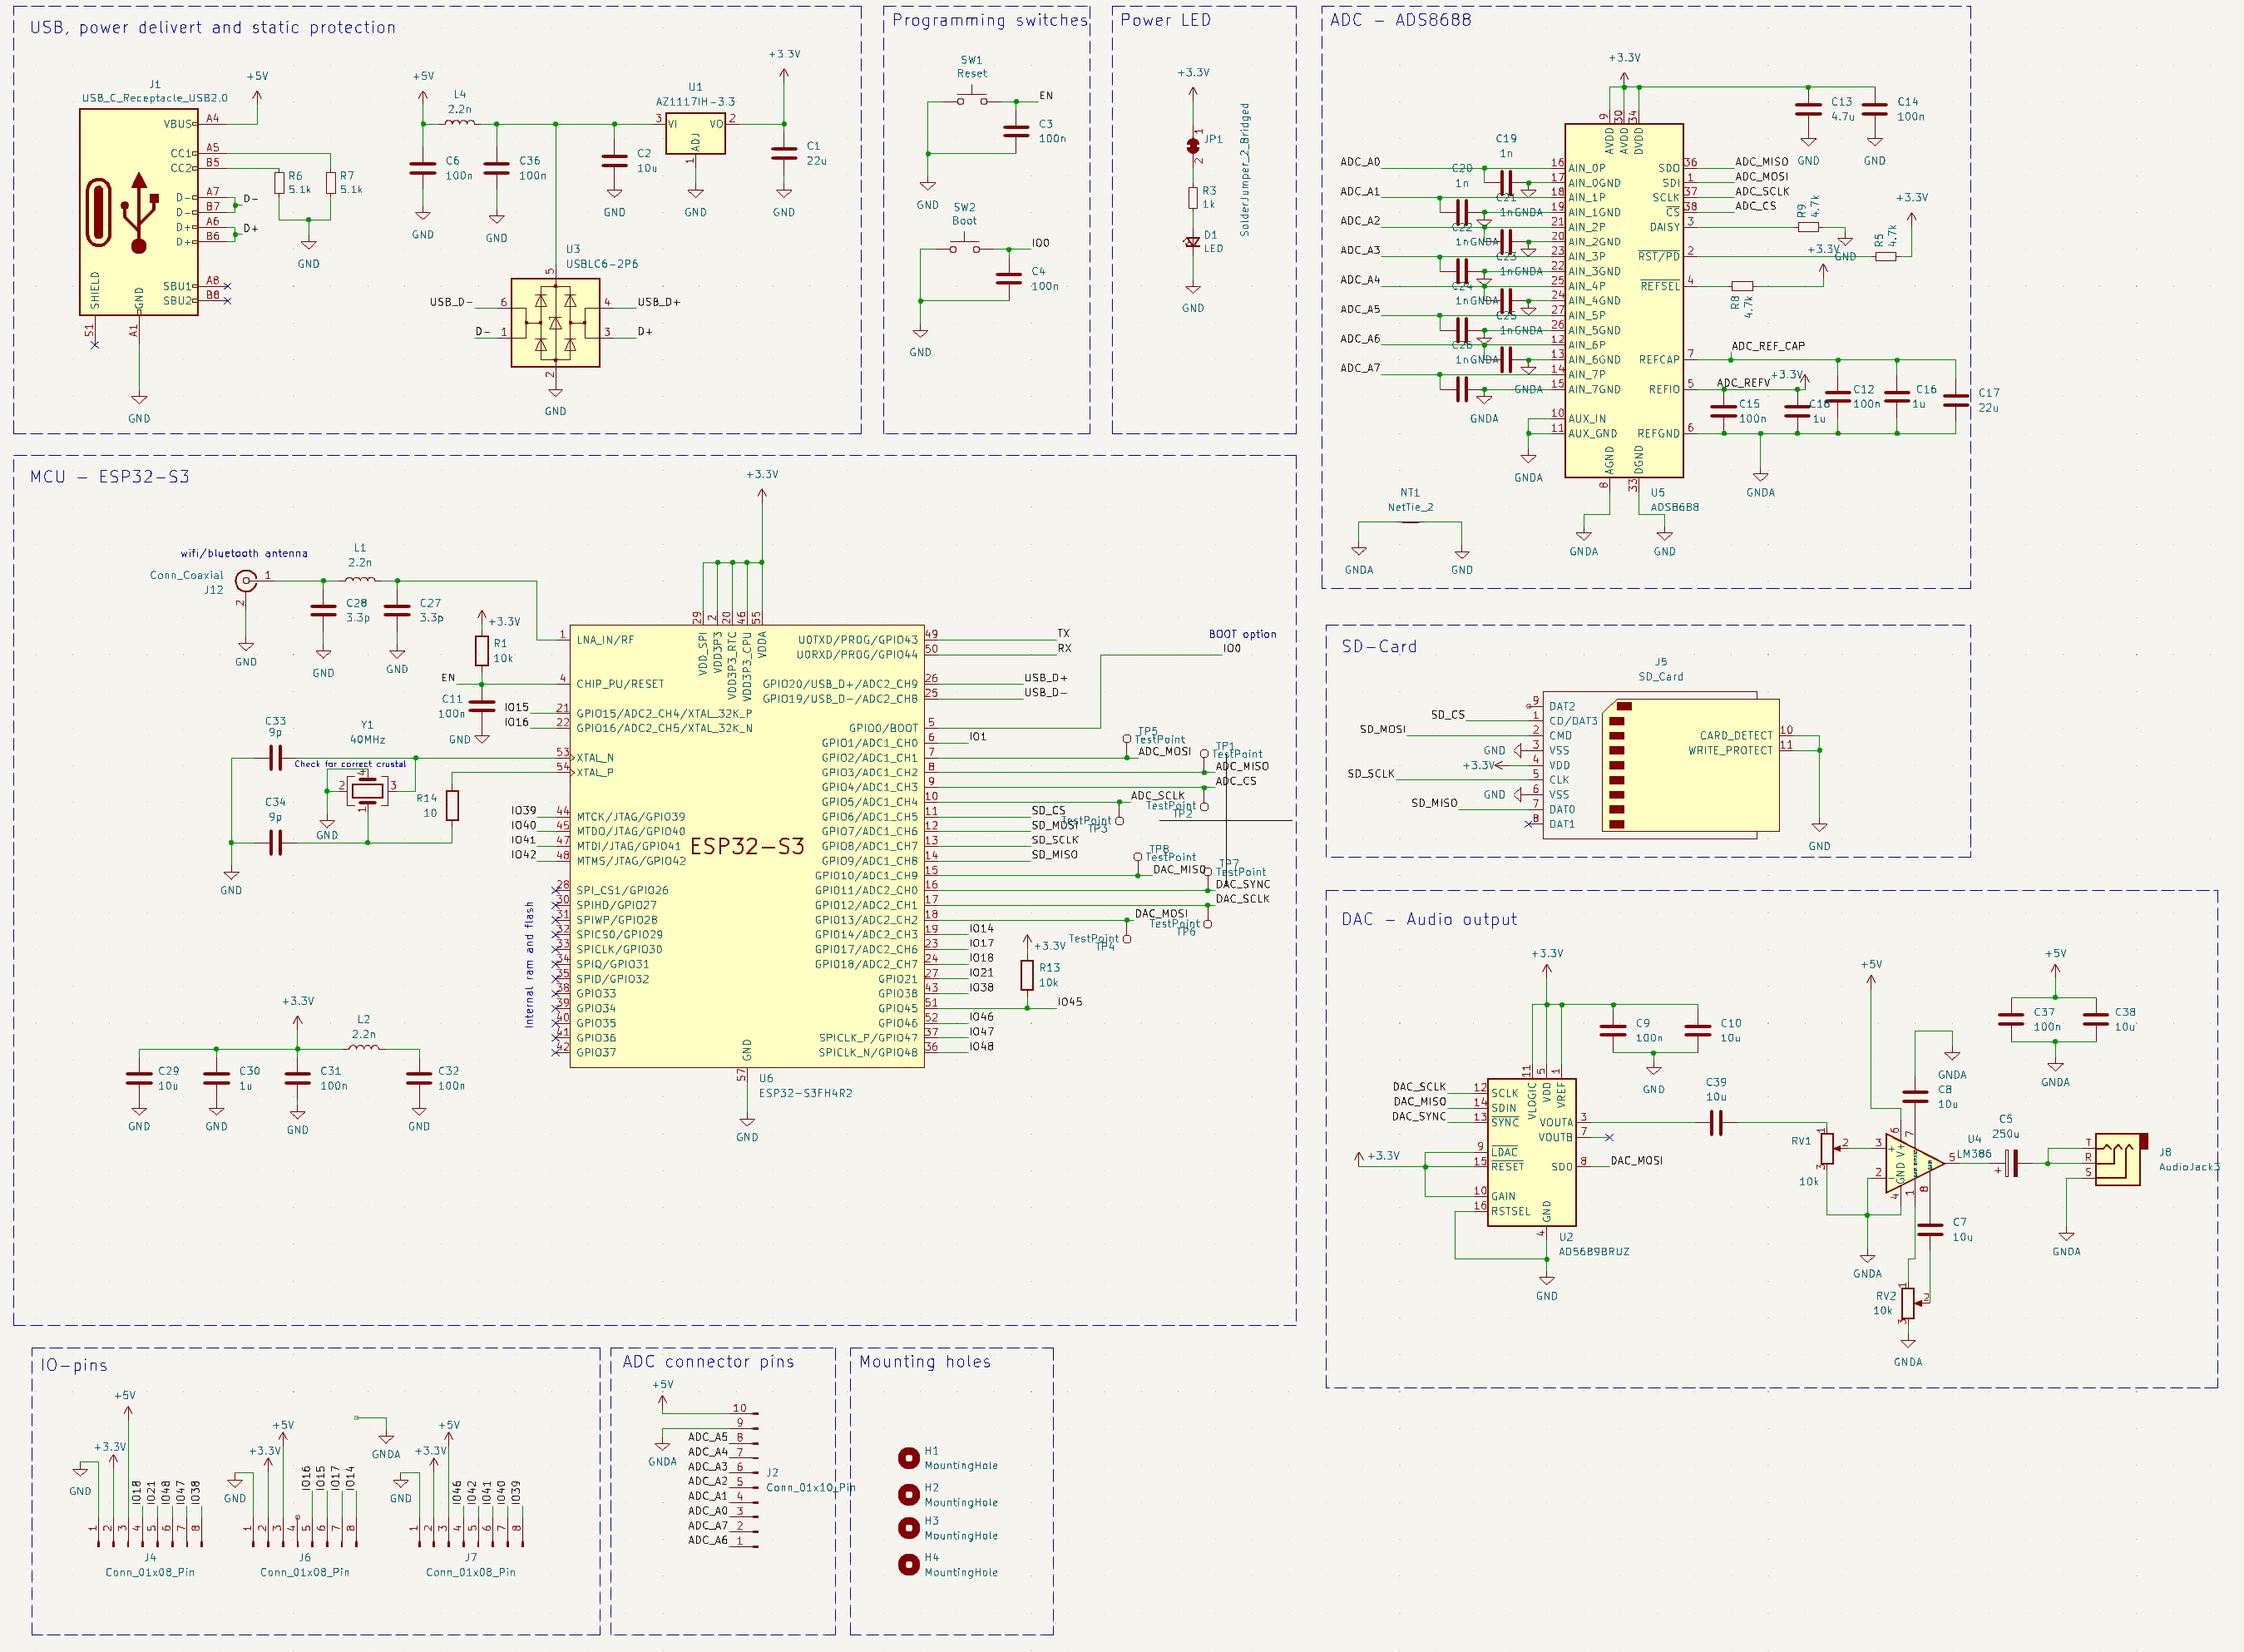Screen dimensions: 2244x1652
Task: Select the J8 AudioJack3 connector symbol
Action: (2119, 1159)
